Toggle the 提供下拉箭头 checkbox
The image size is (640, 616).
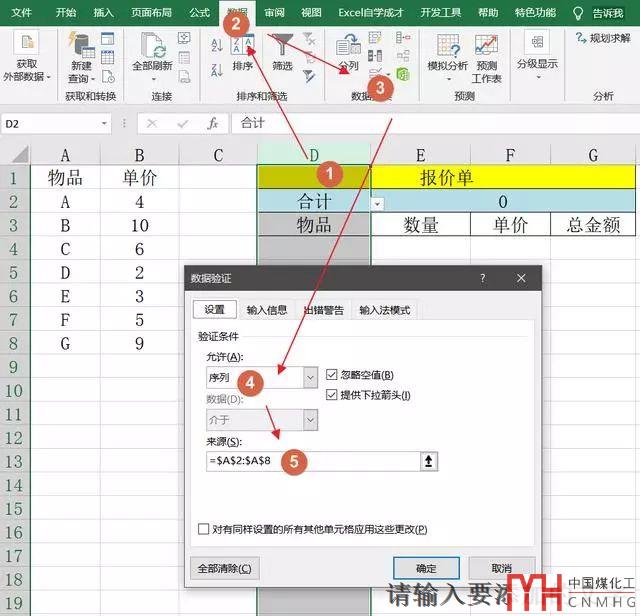click(x=331, y=395)
